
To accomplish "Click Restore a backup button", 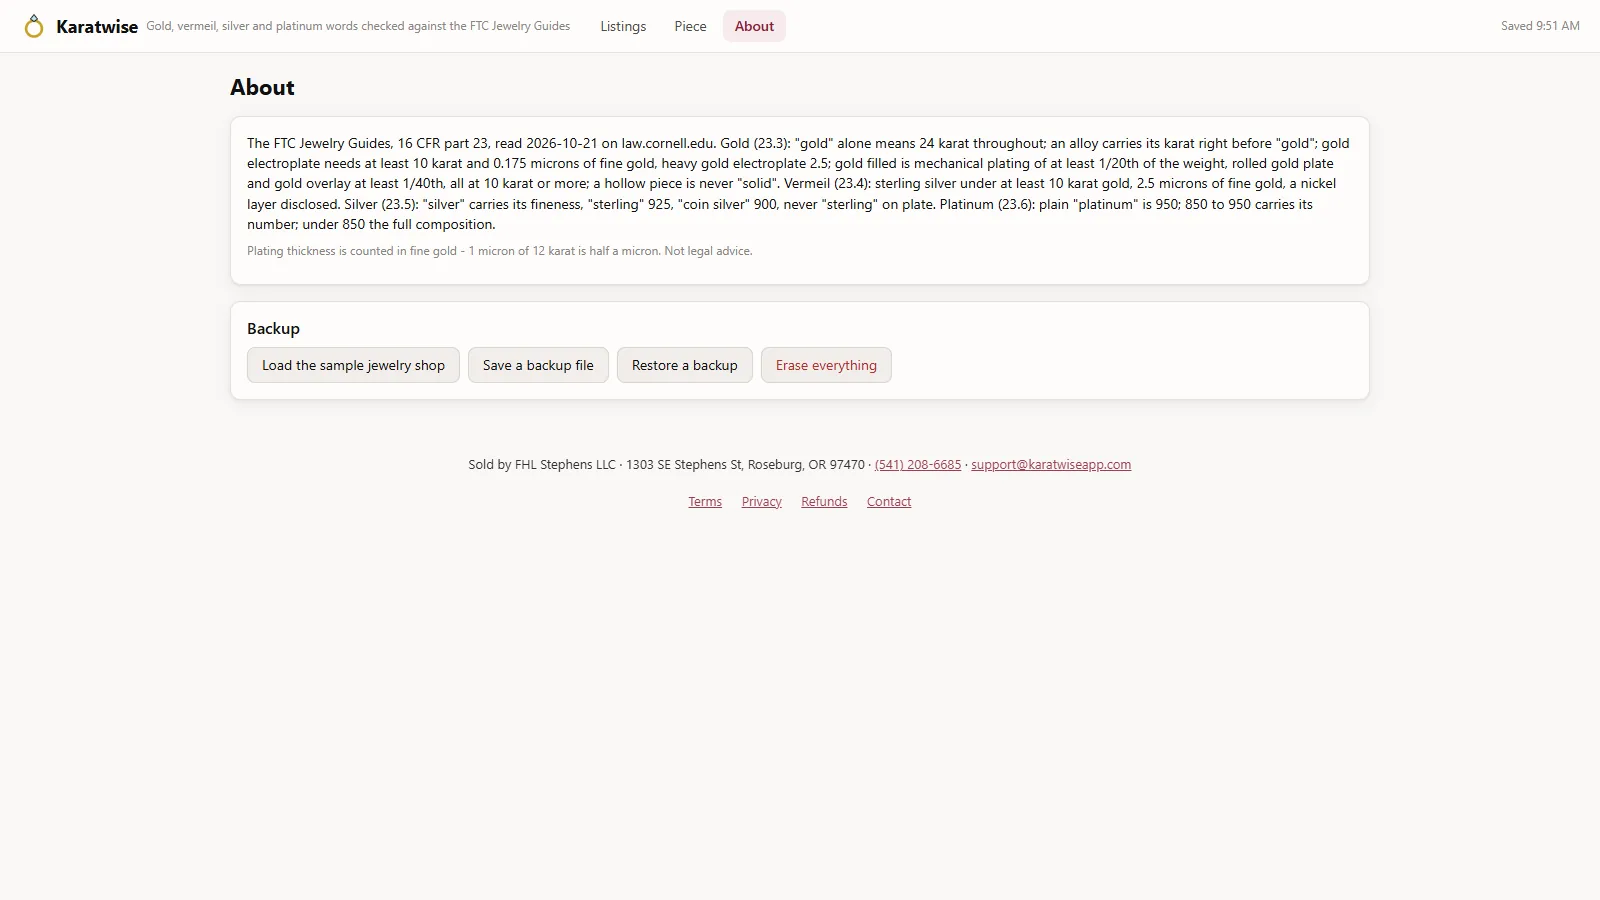I will (x=685, y=365).
